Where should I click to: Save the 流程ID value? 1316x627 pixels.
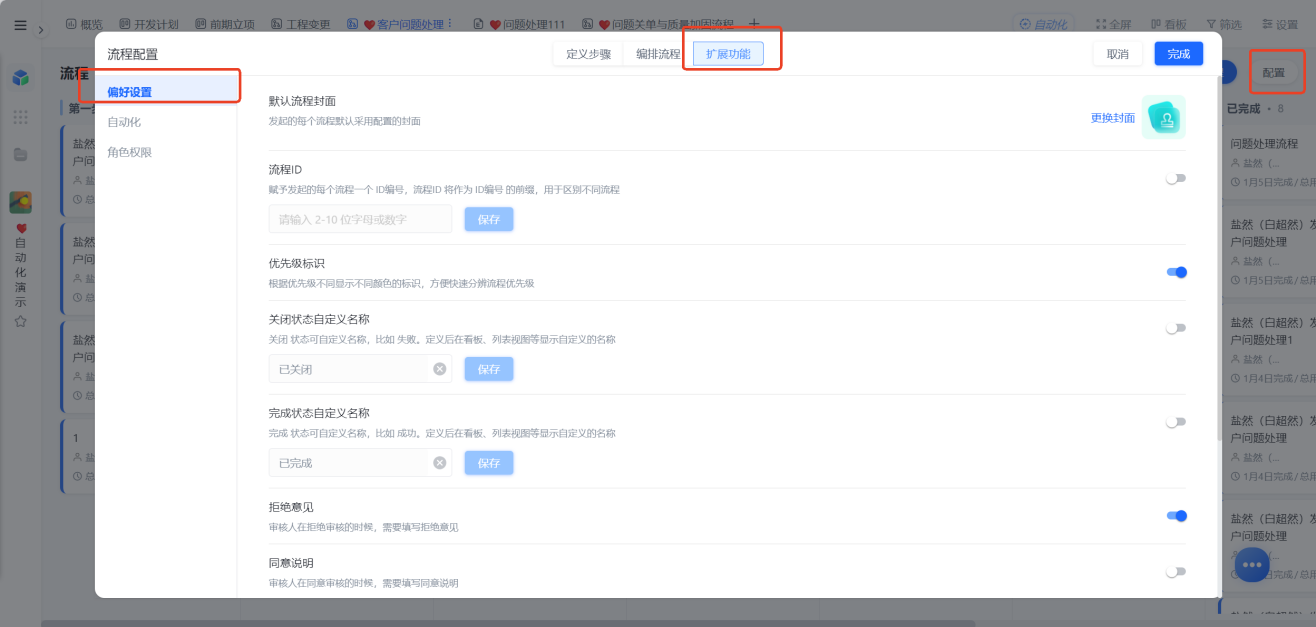[x=489, y=219]
